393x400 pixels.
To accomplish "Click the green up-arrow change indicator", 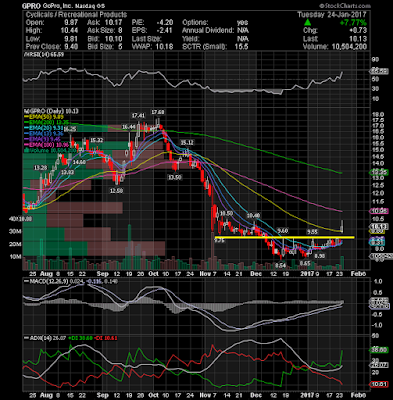I will click(x=308, y=23).
